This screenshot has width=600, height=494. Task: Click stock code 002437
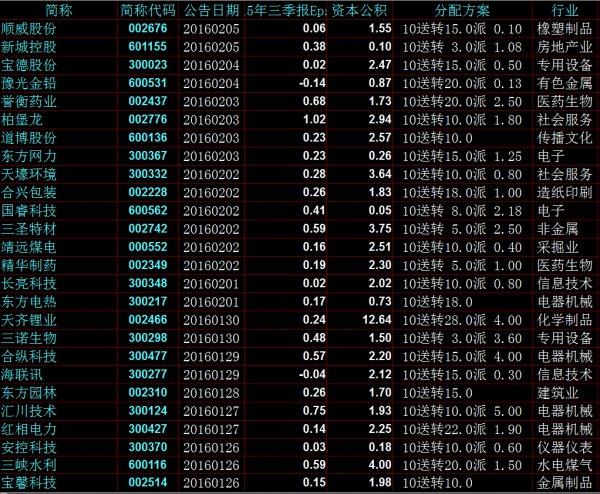coord(148,101)
